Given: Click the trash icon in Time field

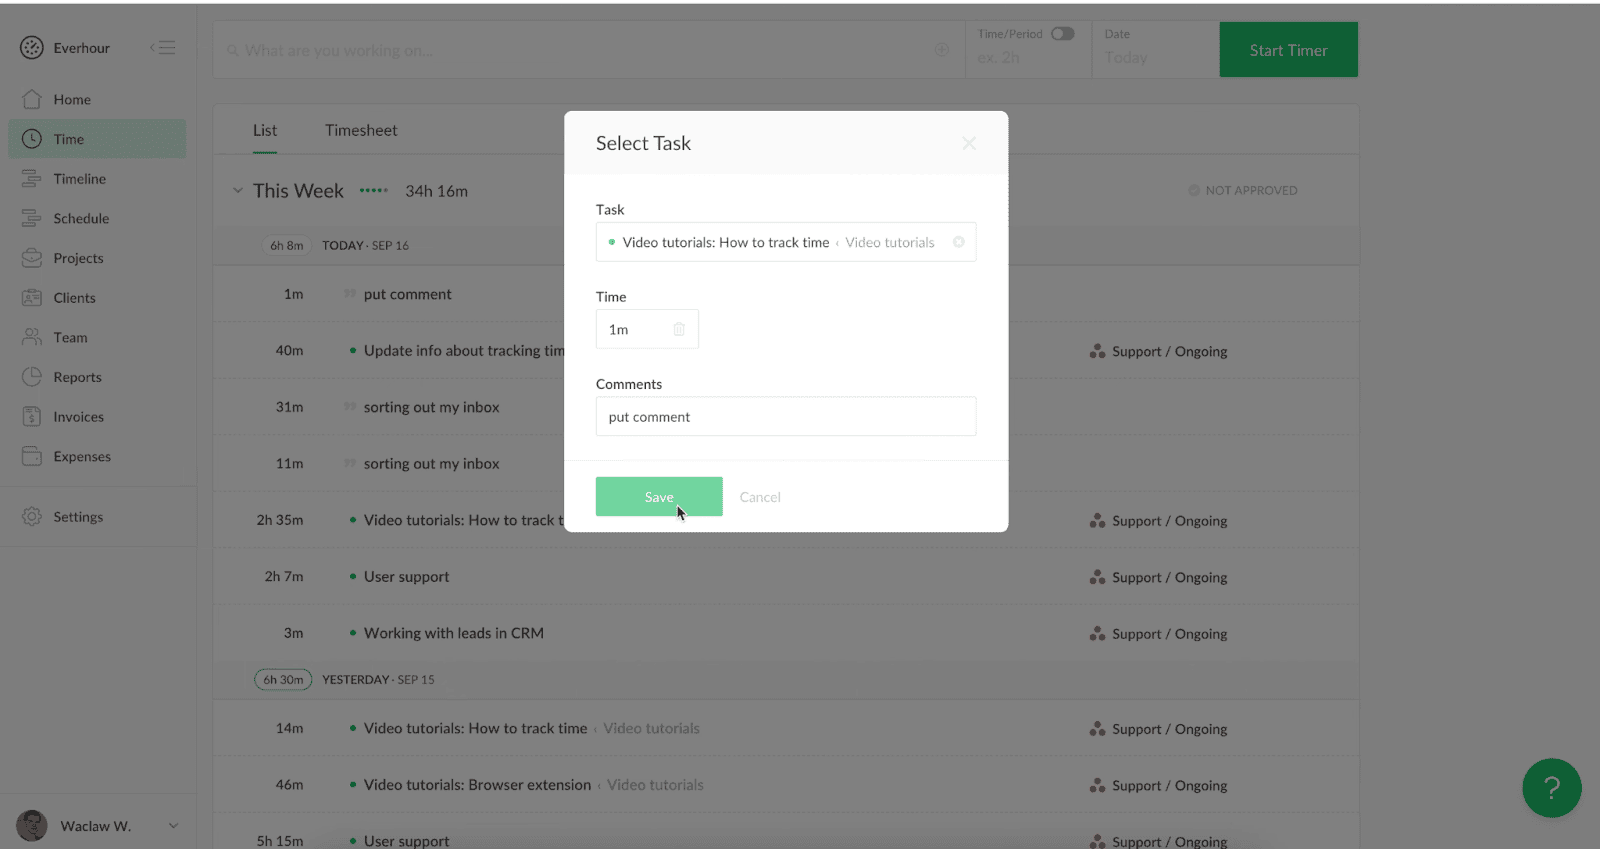Looking at the screenshot, I should point(679,329).
